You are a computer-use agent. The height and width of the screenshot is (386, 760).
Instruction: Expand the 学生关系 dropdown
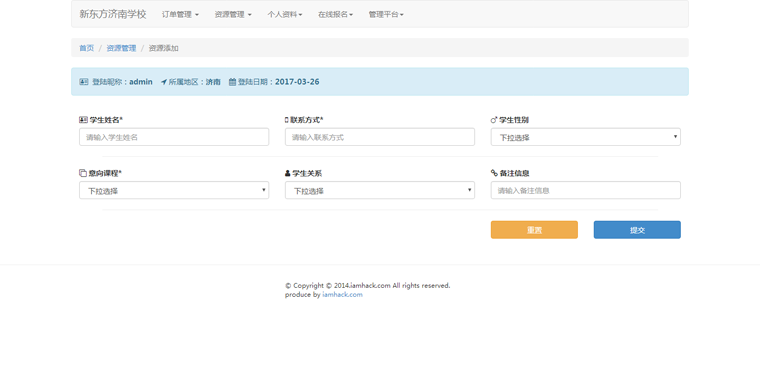[380, 191]
